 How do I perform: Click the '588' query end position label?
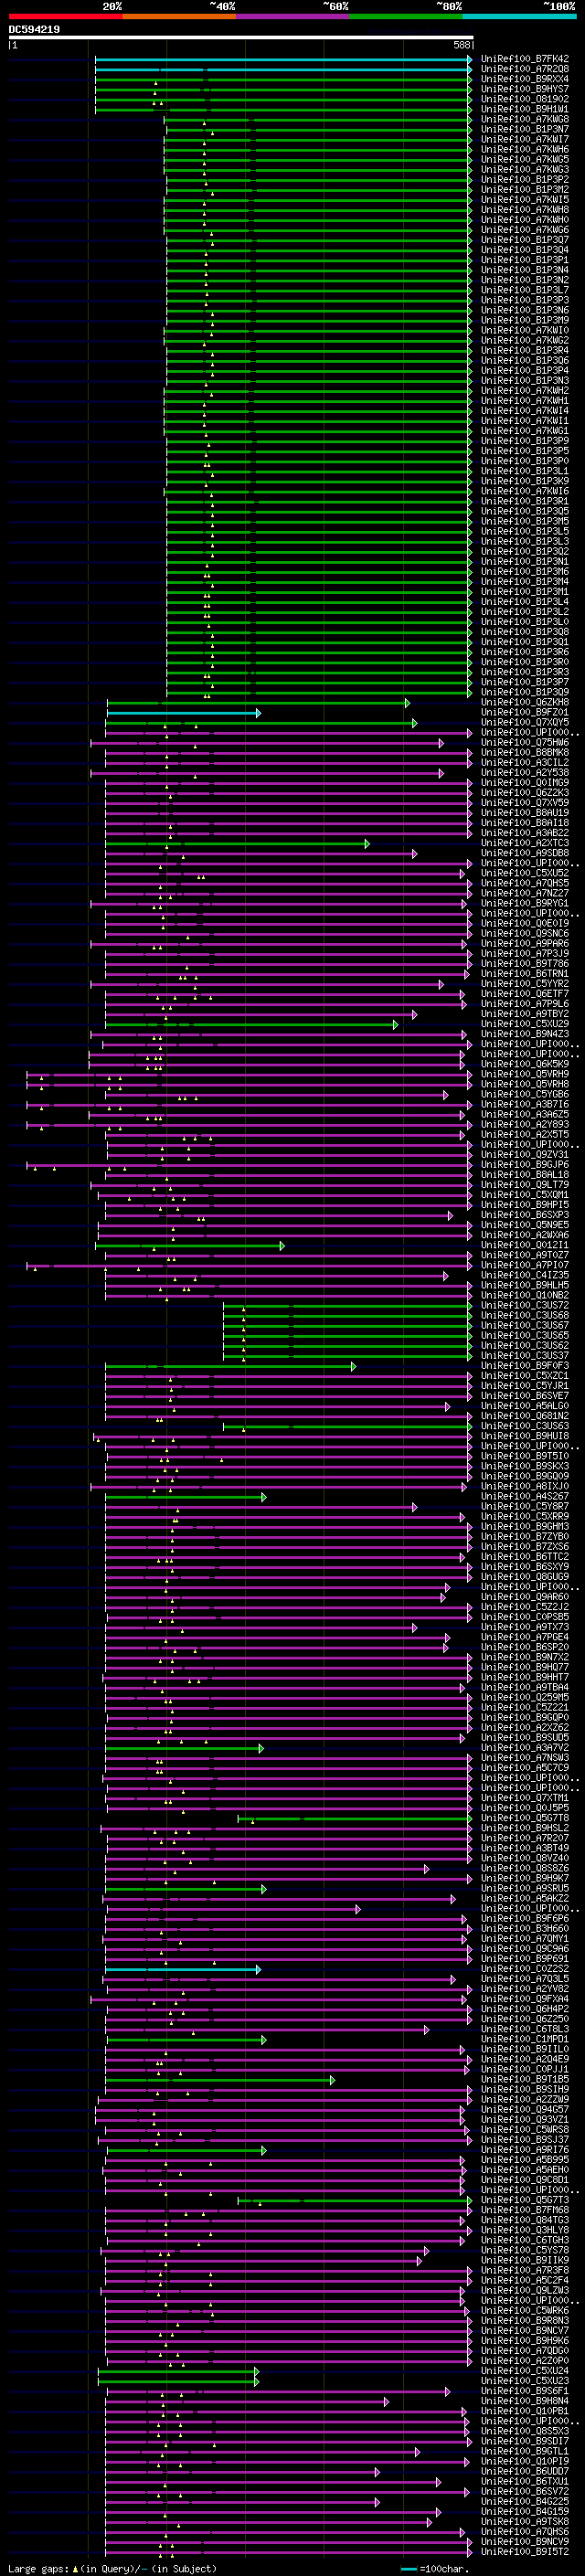[x=462, y=45]
